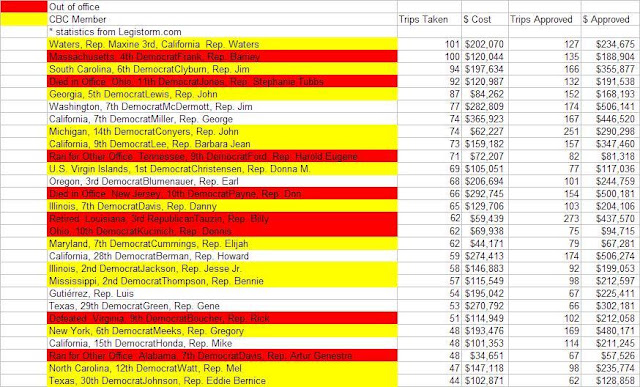Select the red 'Out of office' legend swatch

click(24, 7)
